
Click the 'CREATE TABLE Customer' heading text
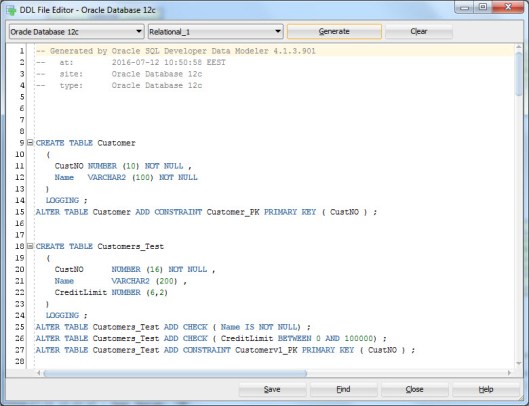click(85, 143)
